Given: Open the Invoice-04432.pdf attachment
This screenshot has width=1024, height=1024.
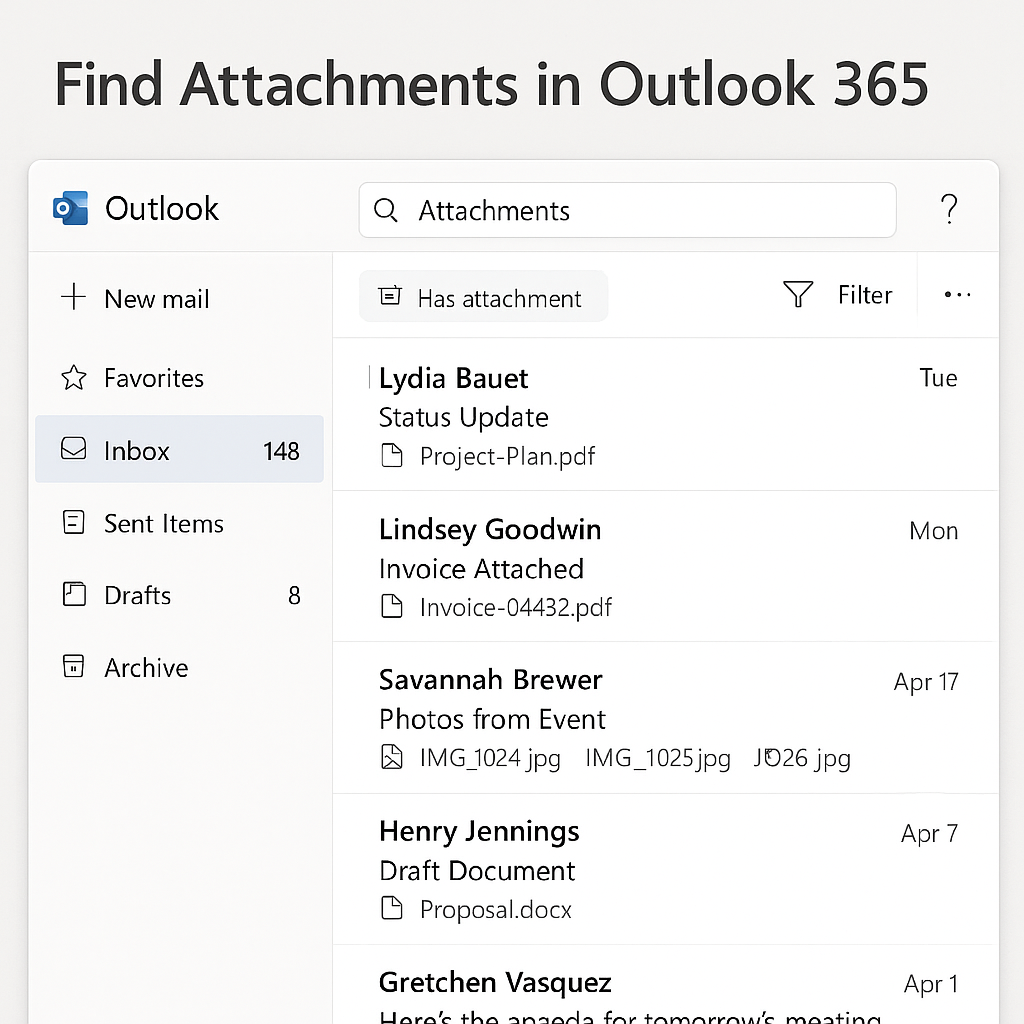Looking at the screenshot, I should tap(516, 607).
